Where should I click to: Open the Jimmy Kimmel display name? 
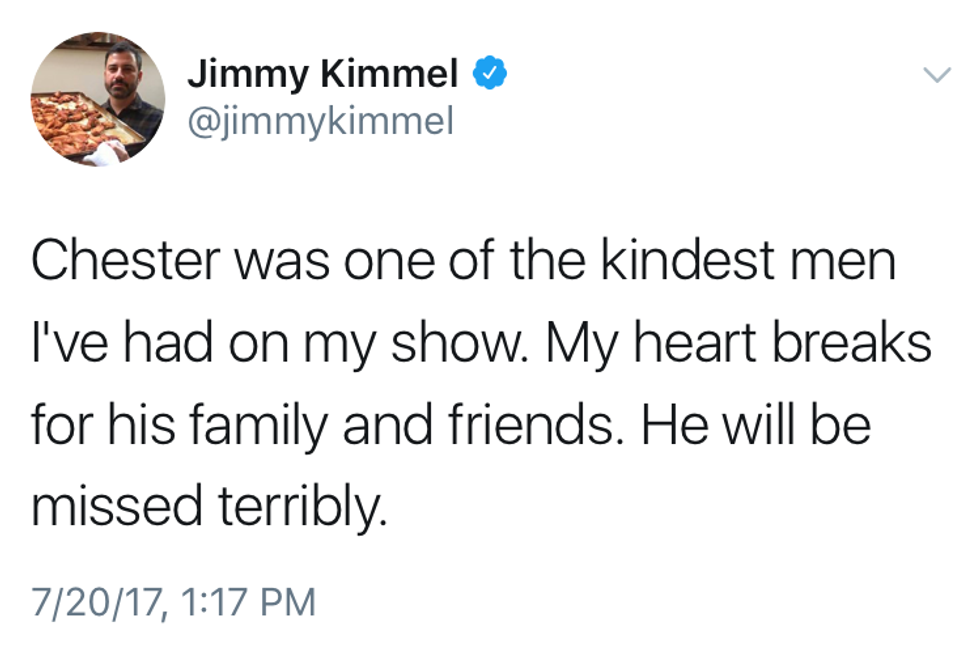[x=322, y=74]
